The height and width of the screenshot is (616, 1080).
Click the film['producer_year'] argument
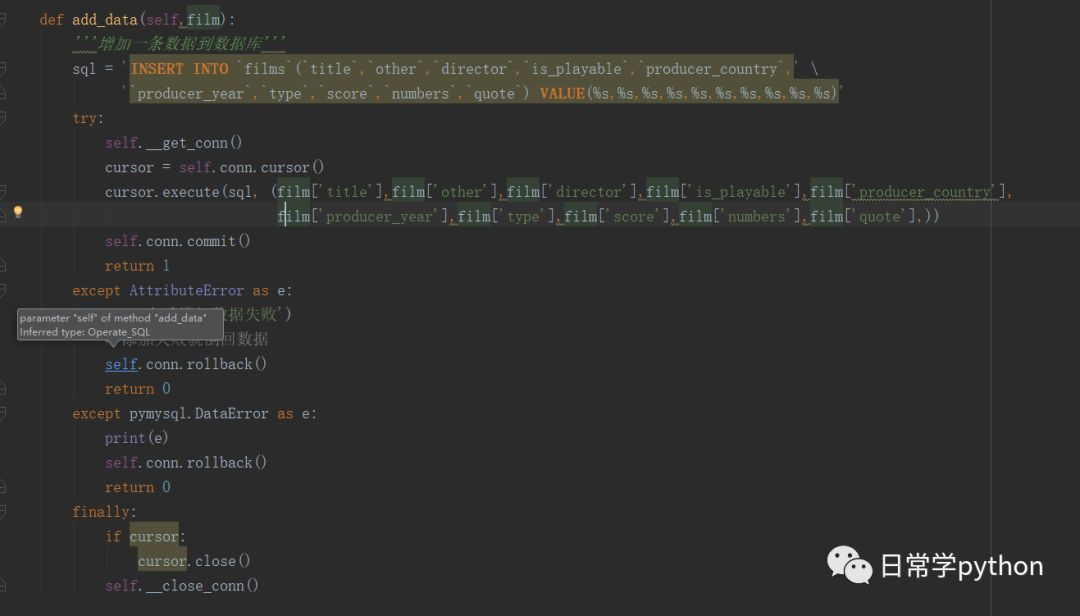(362, 216)
